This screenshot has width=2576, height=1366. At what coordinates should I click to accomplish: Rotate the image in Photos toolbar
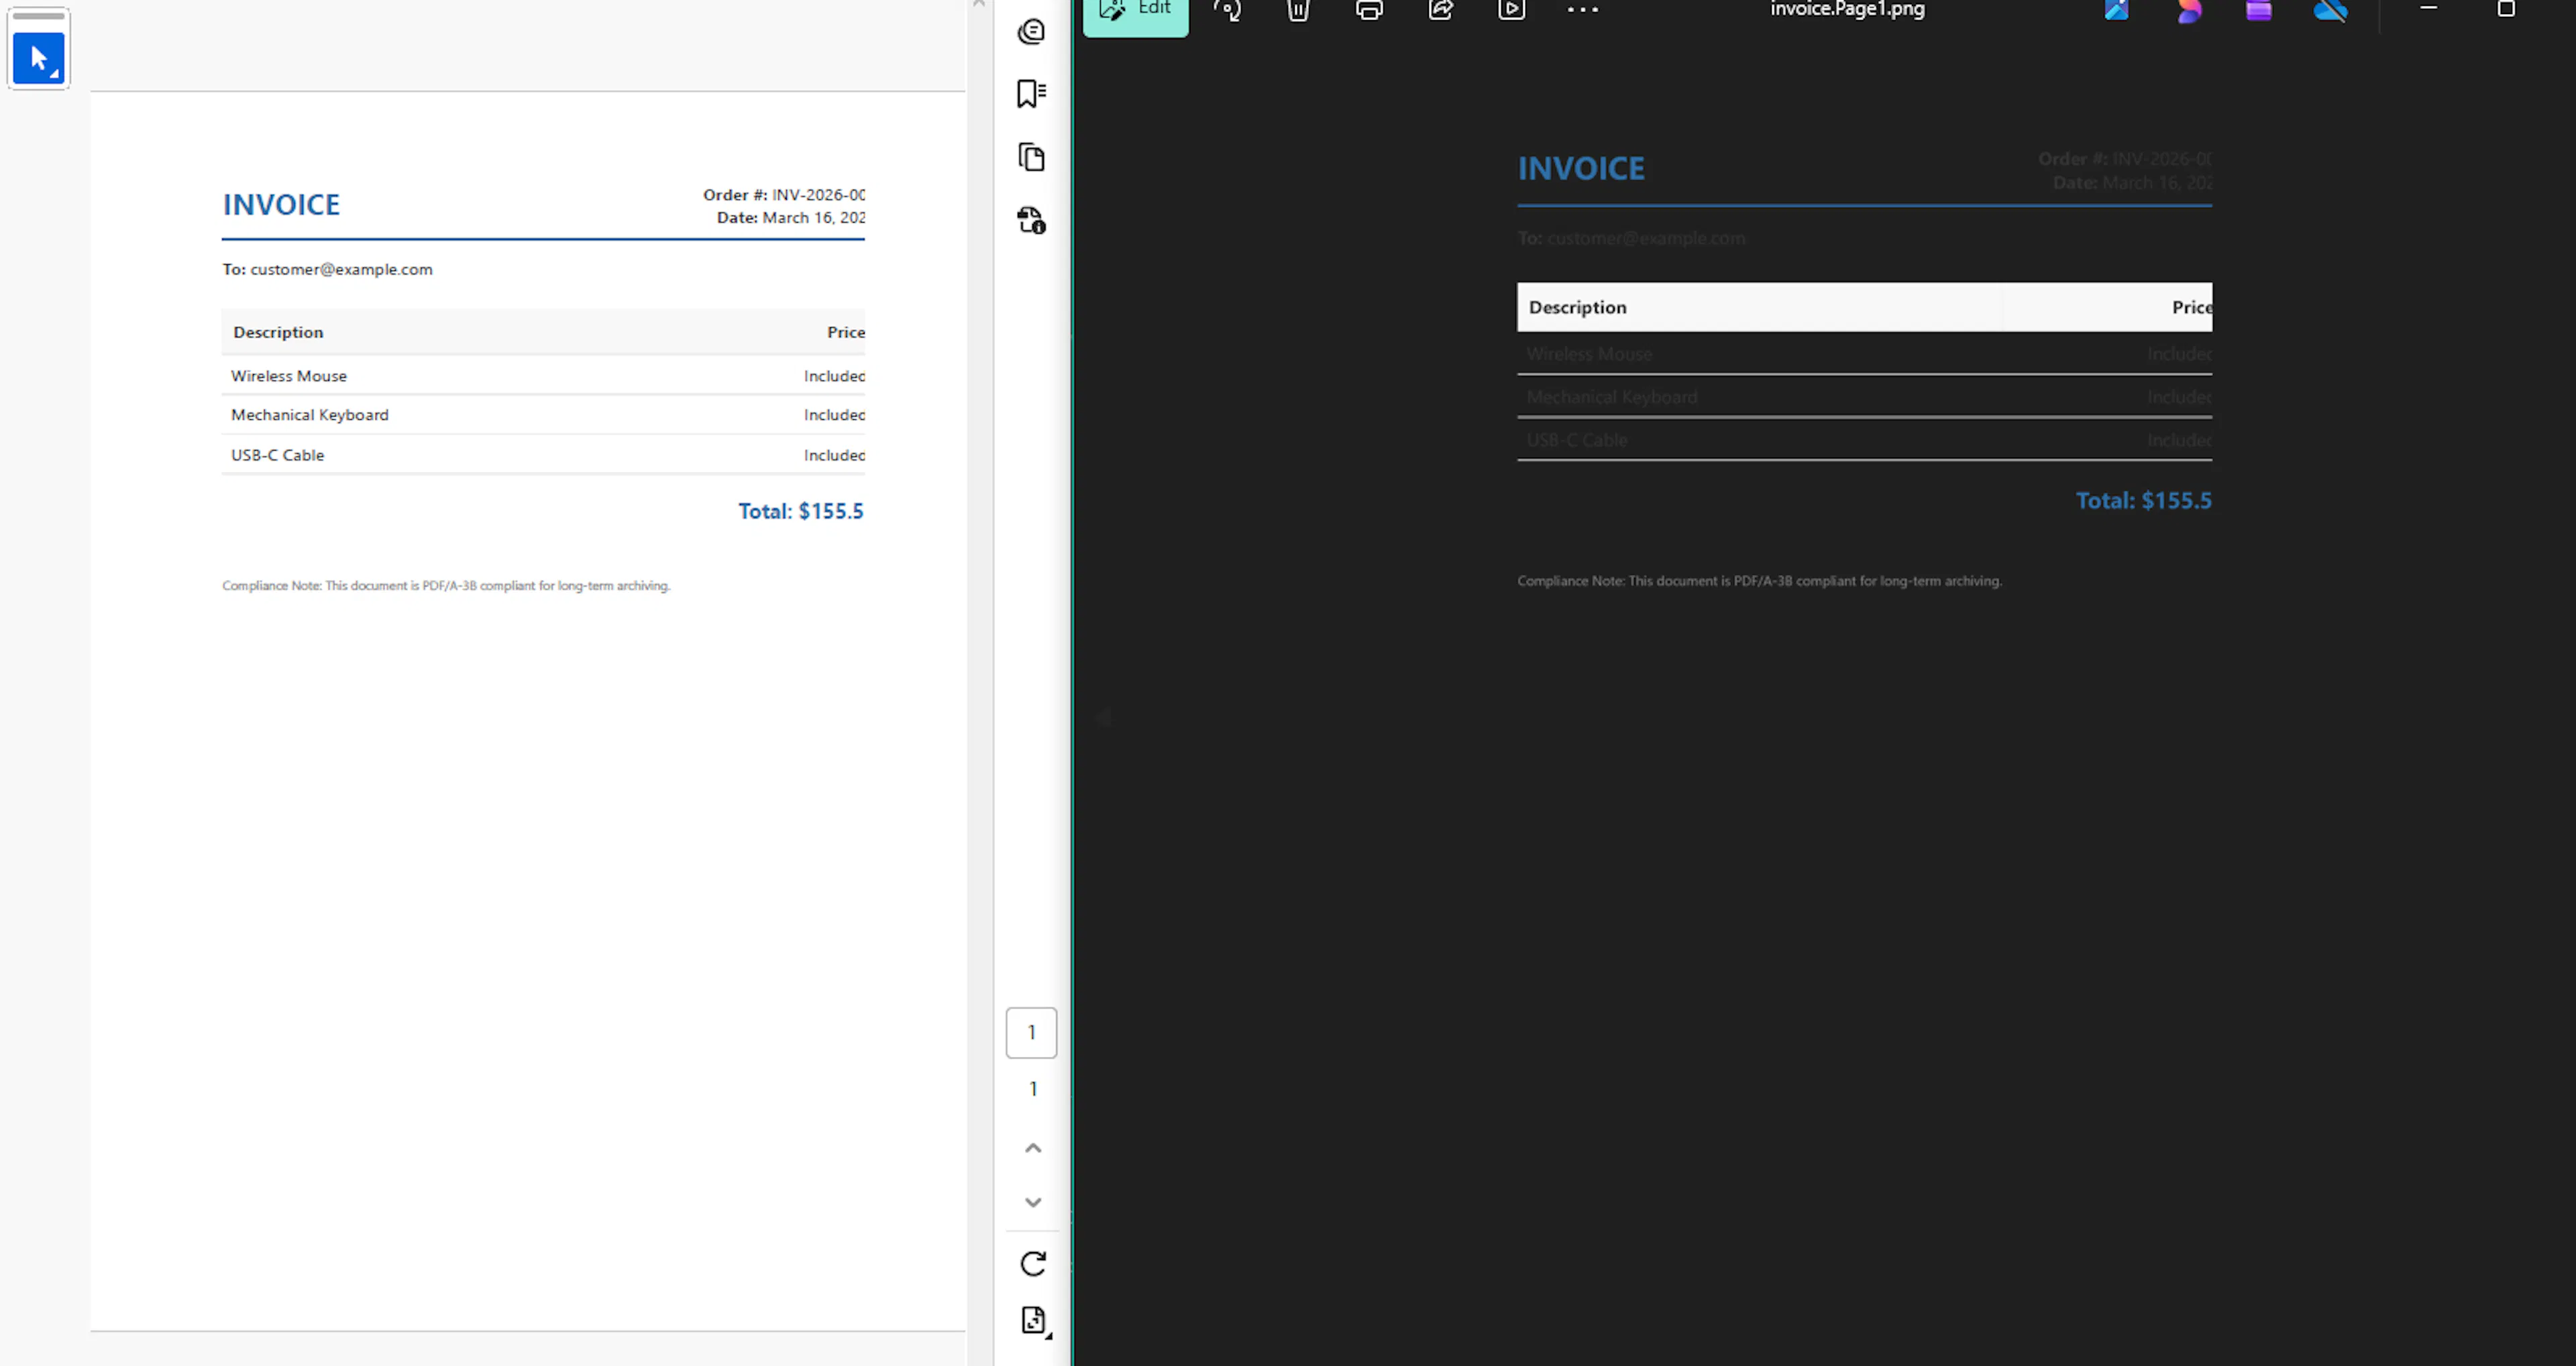(x=1227, y=10)
